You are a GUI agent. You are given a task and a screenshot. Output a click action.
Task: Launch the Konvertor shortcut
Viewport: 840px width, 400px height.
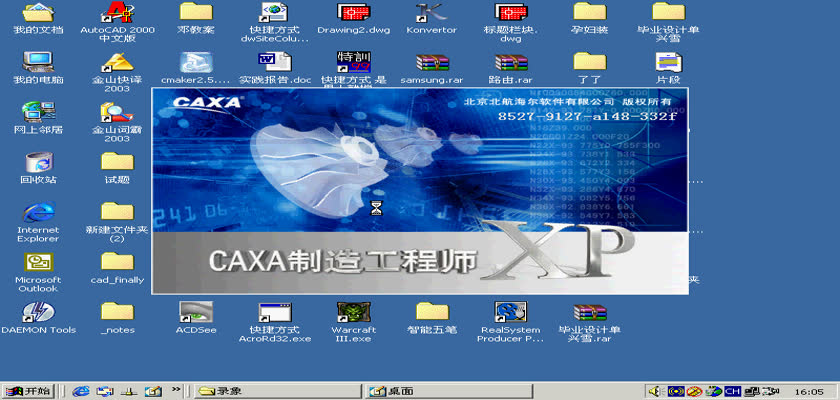(432, 18)
